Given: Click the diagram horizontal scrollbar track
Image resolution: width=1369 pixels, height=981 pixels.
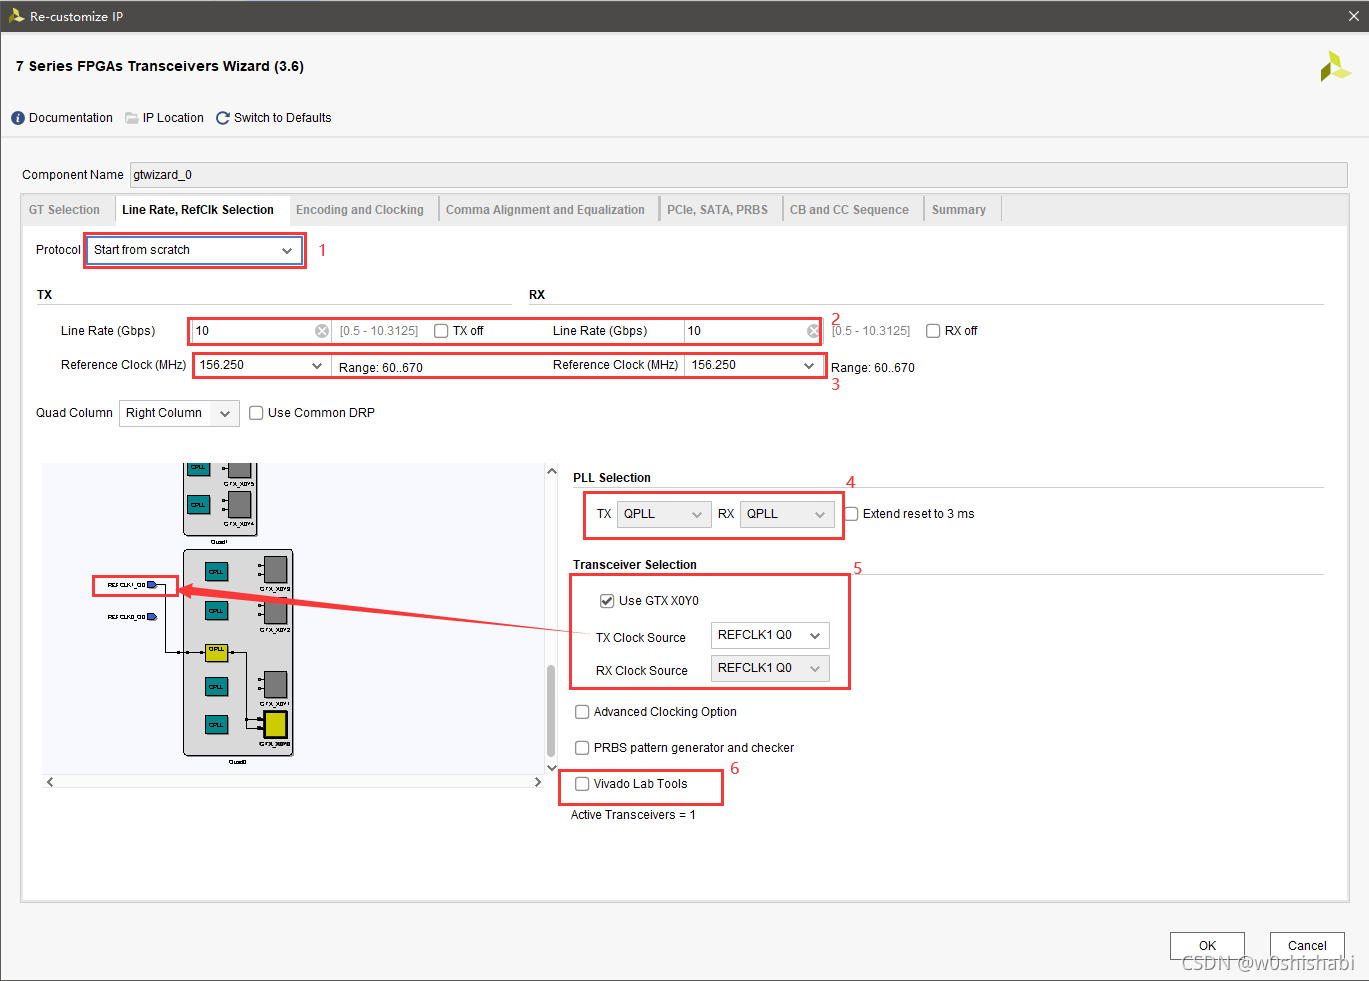Looking at the screenshot, I should point(294,782).
